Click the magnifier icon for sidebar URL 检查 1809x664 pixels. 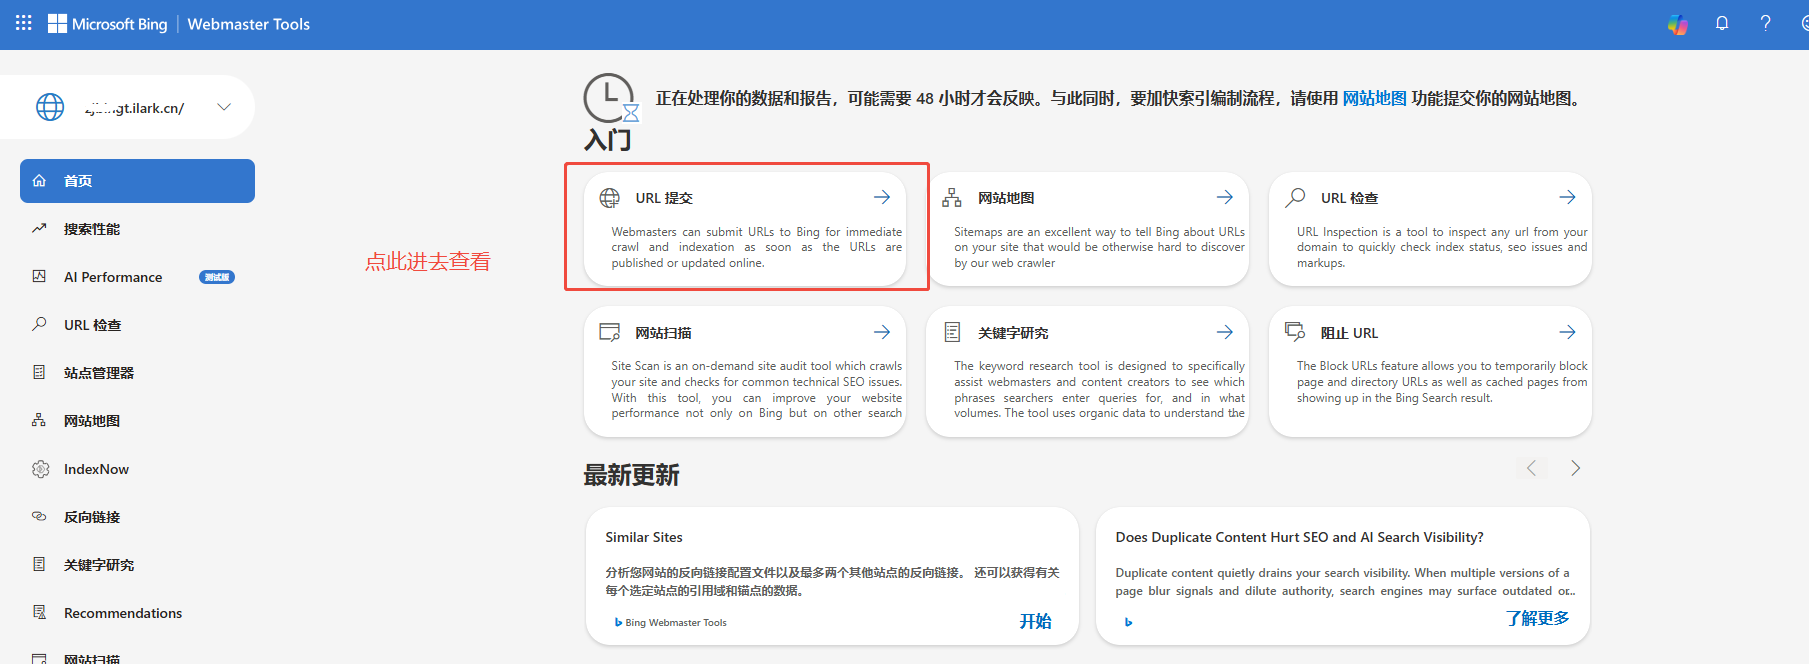(39, 324)
